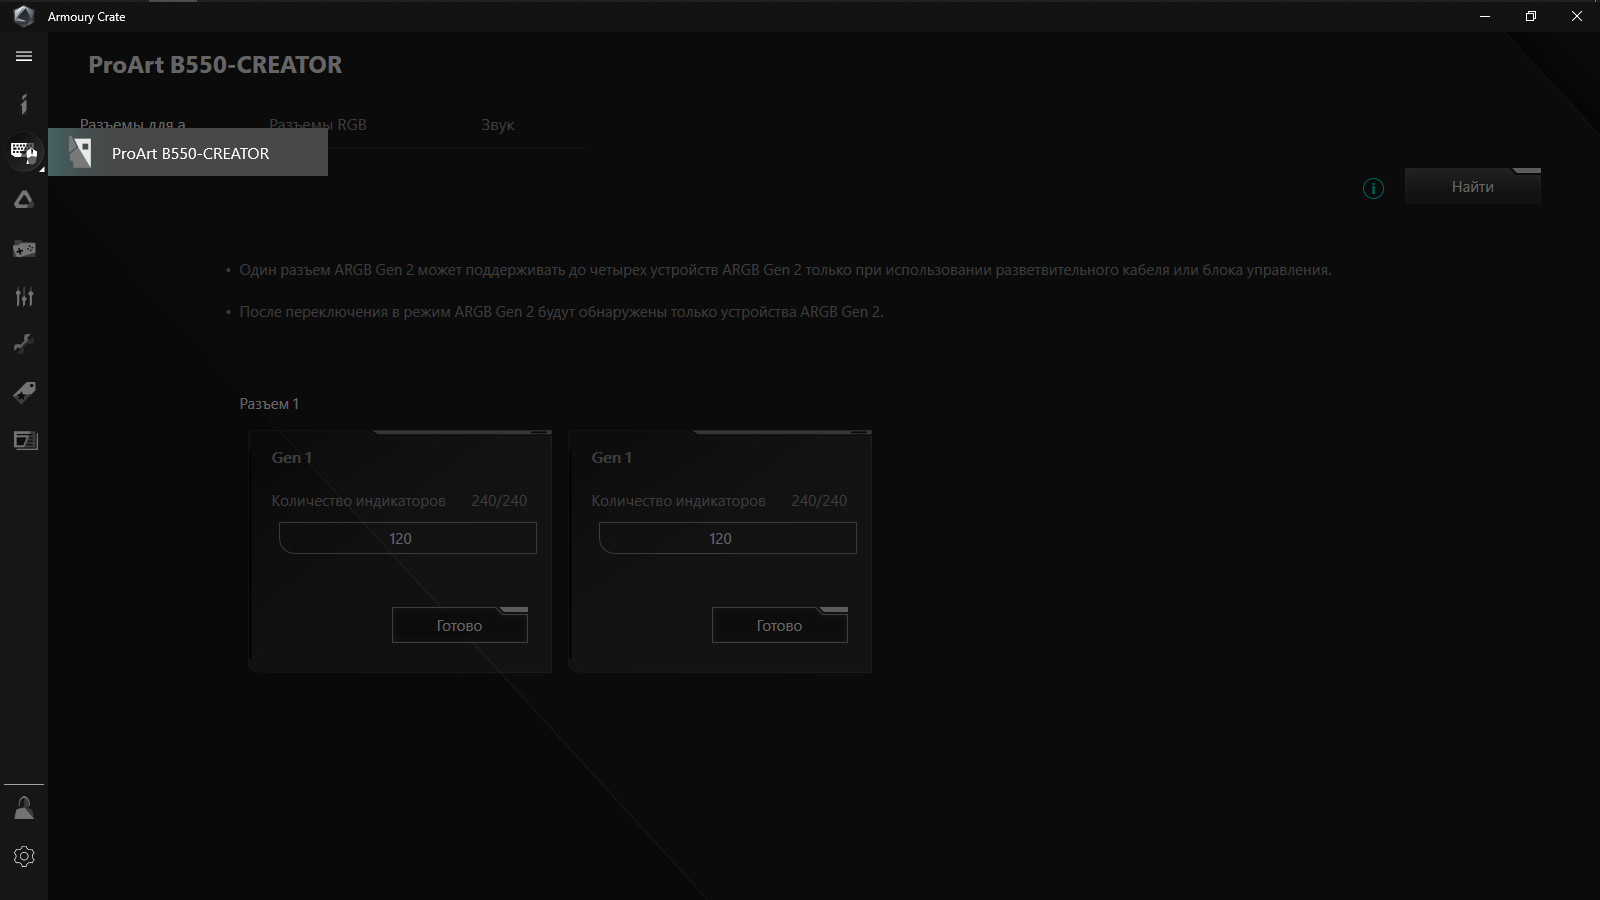This screenshot has width=1600, height=900.
Task: Click the first Gen 1 card heading
Action: coord(292,457)
